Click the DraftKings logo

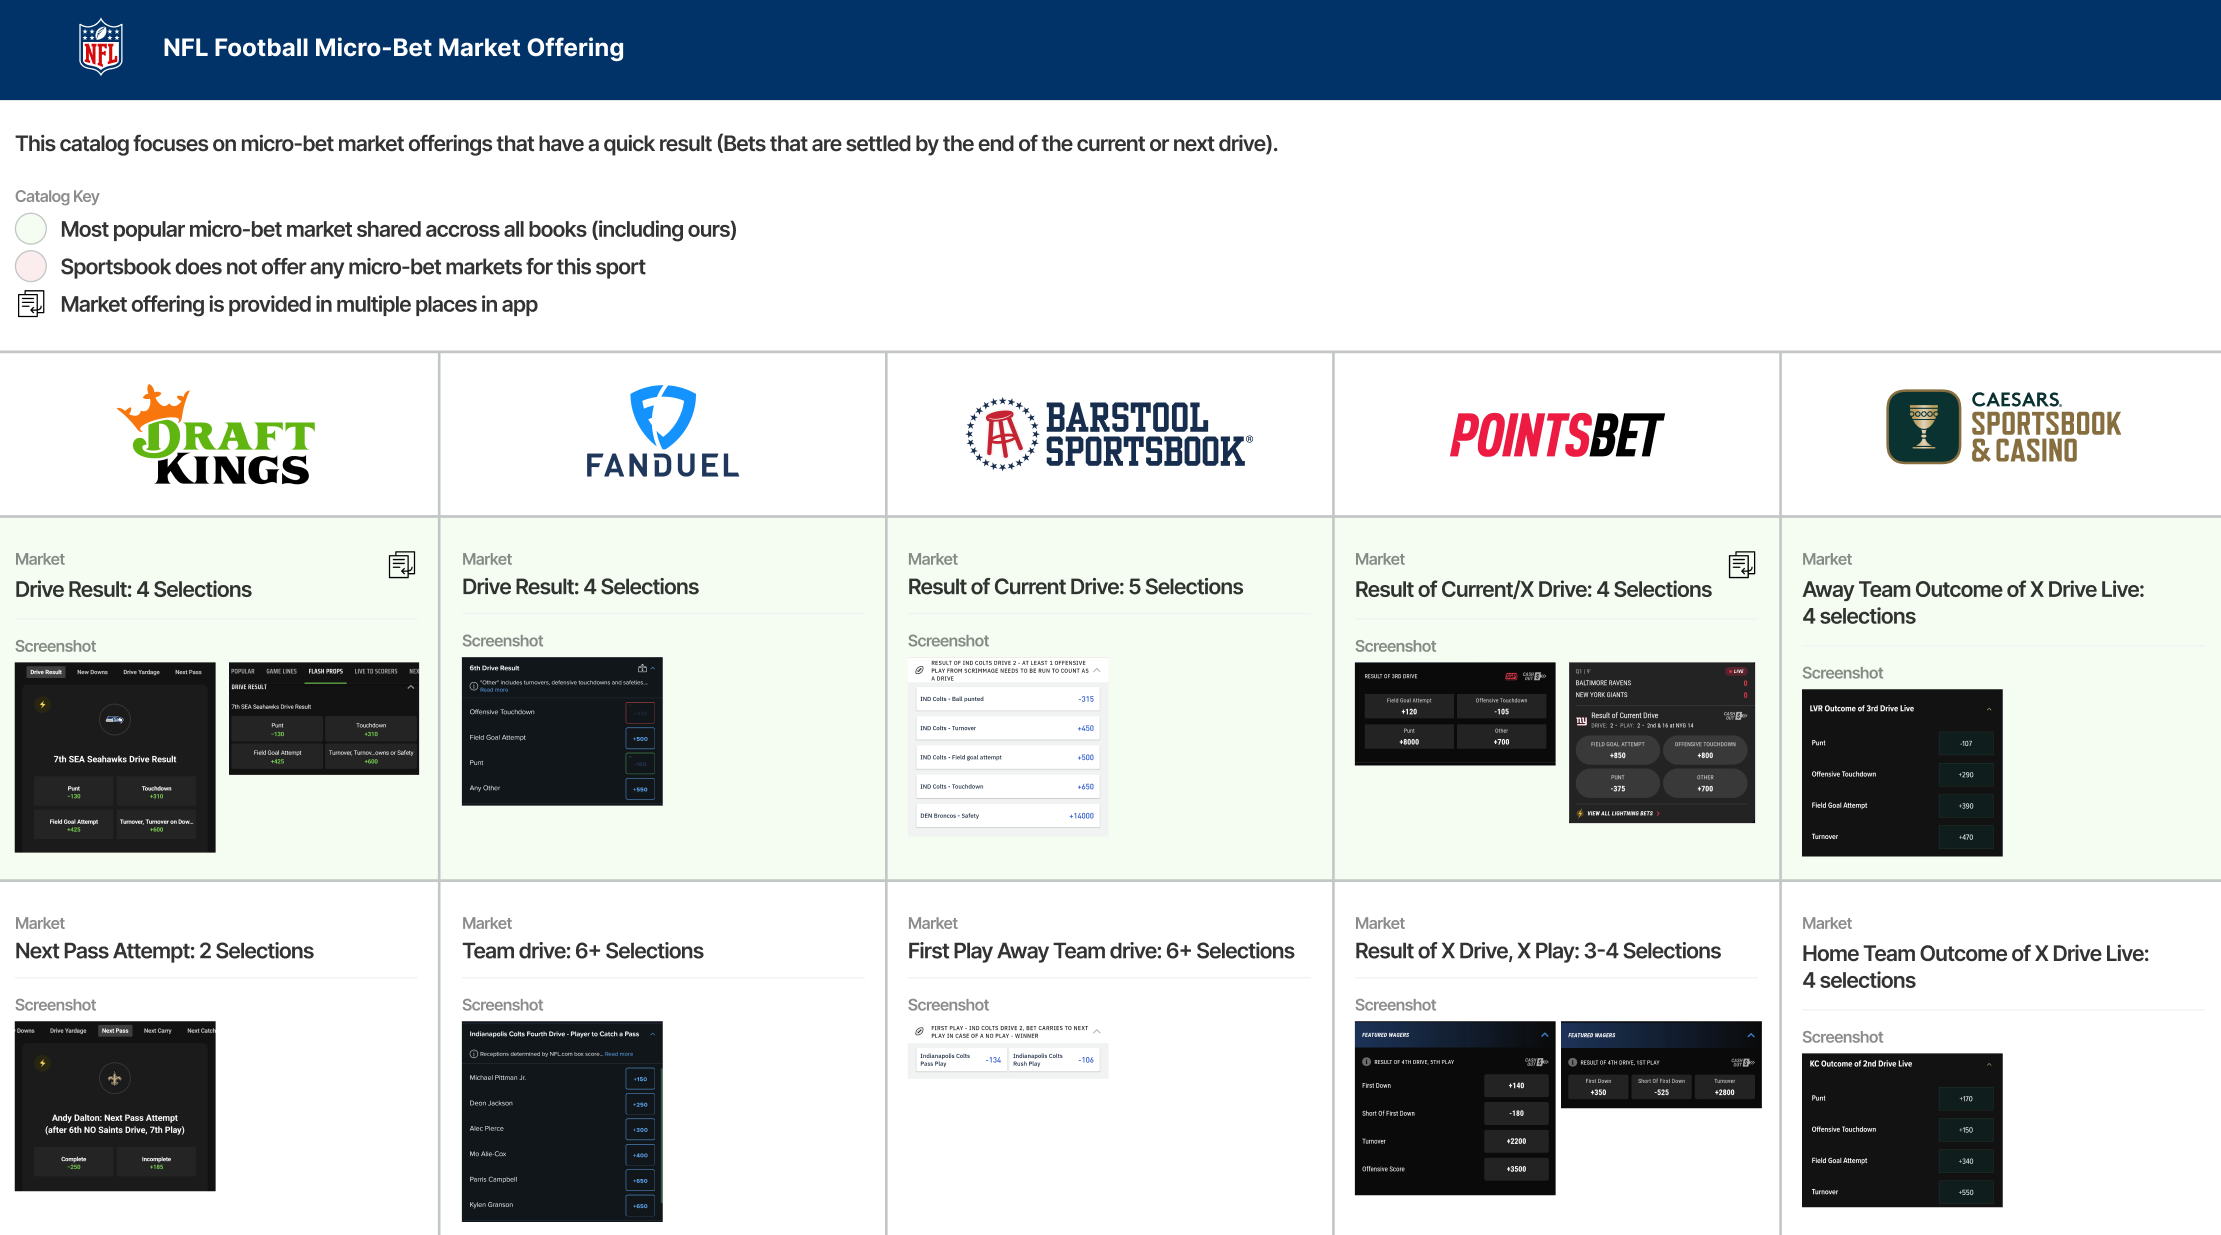[x=216, y=435]
